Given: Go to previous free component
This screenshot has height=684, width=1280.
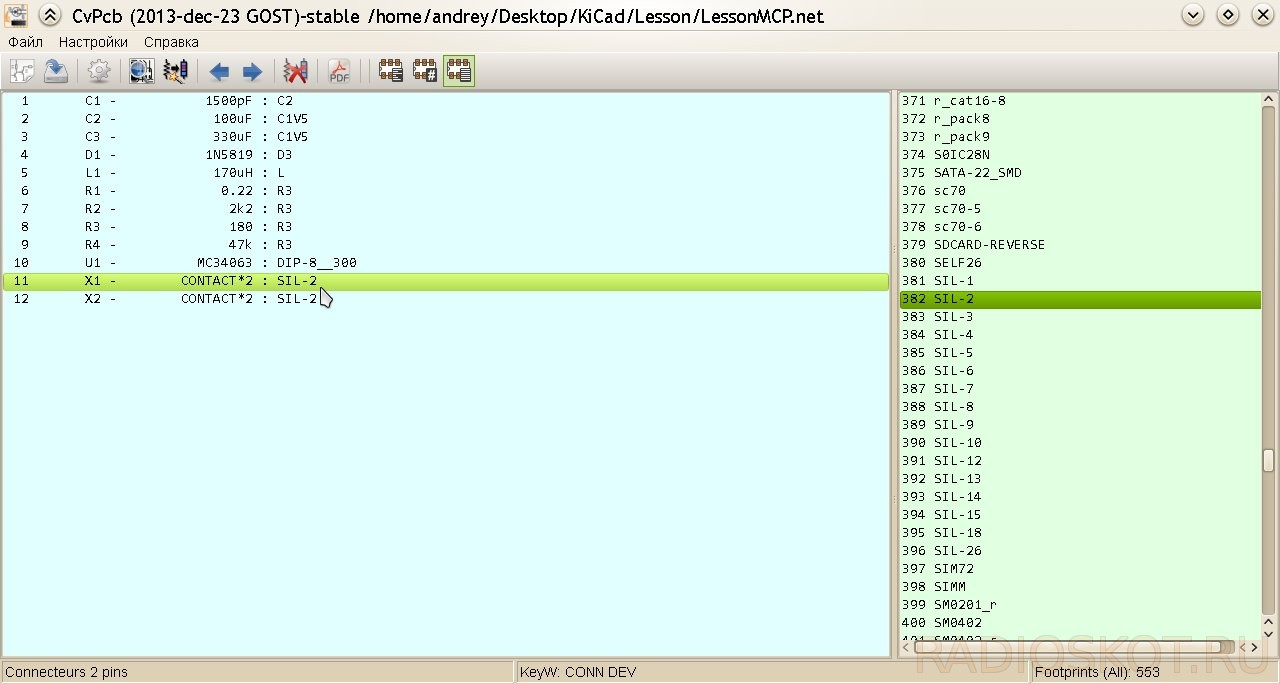Looking at the screenshot, I should 219,71.
